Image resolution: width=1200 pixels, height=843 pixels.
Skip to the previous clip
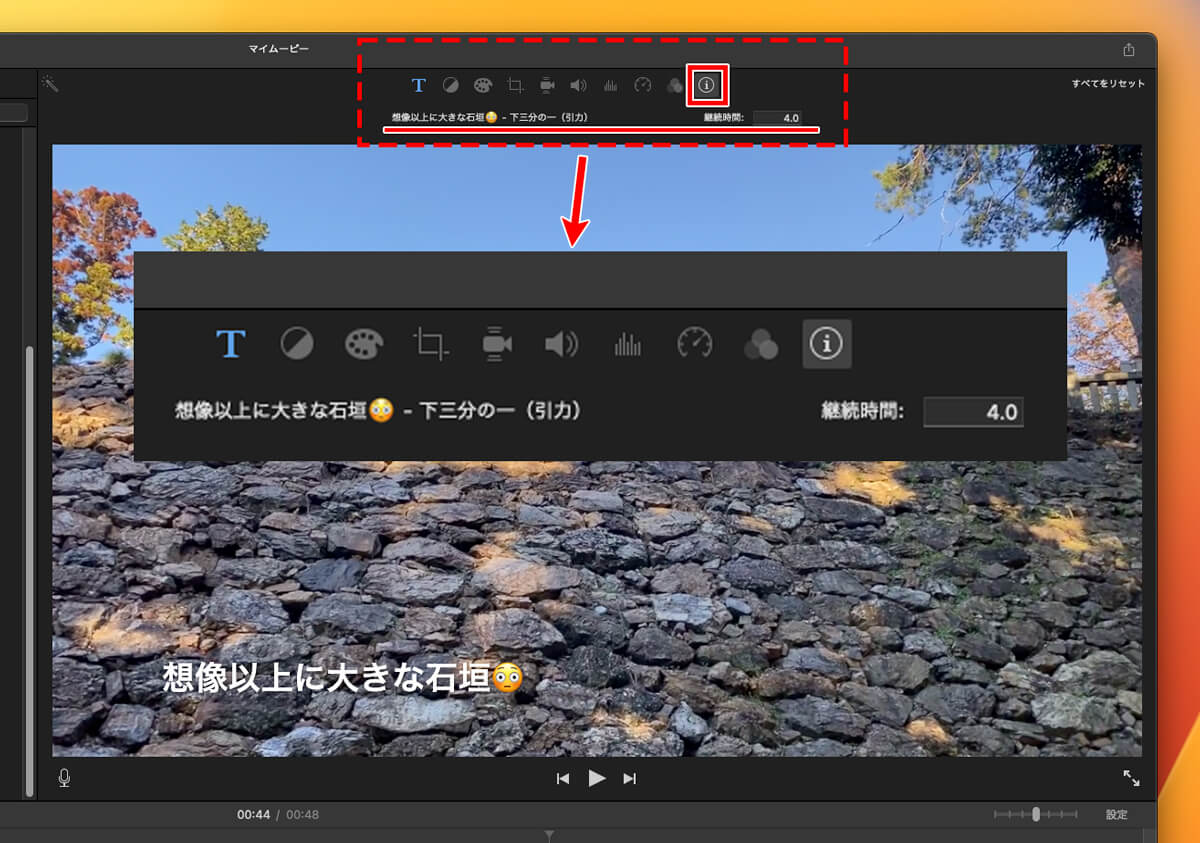563,778
